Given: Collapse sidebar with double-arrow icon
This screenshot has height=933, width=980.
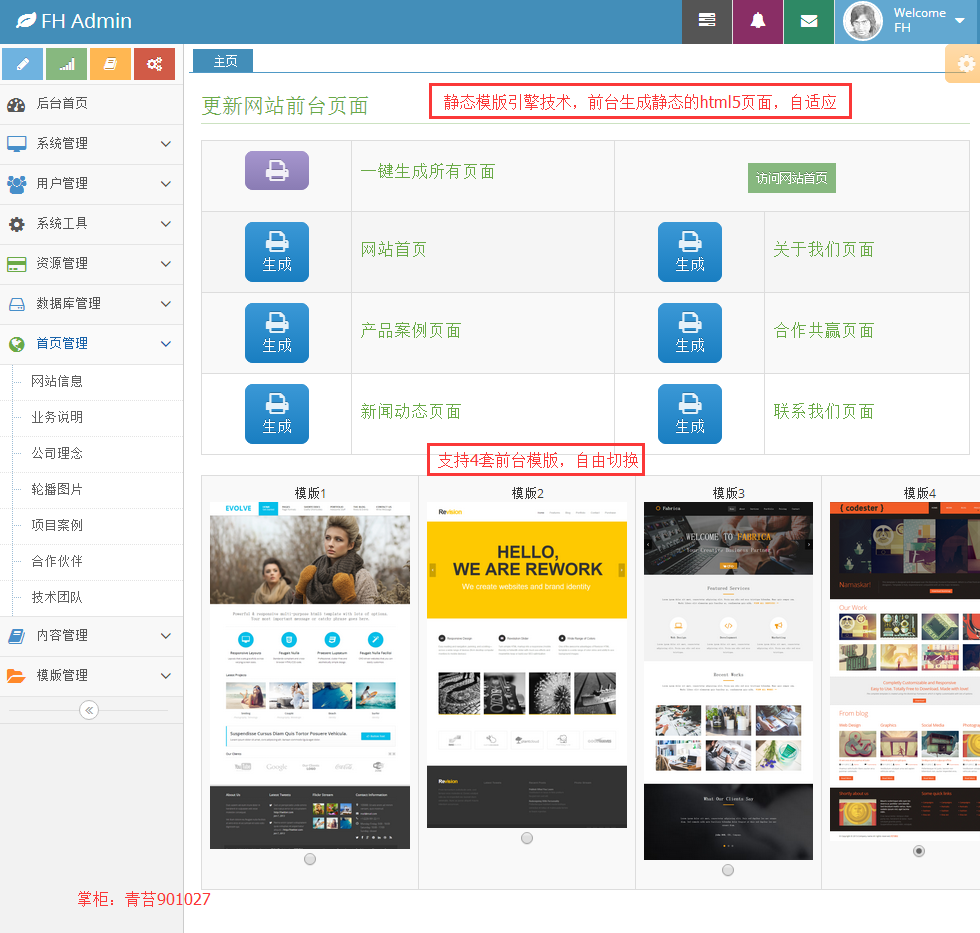Looking at the screenshot, I should click(89, 710).
